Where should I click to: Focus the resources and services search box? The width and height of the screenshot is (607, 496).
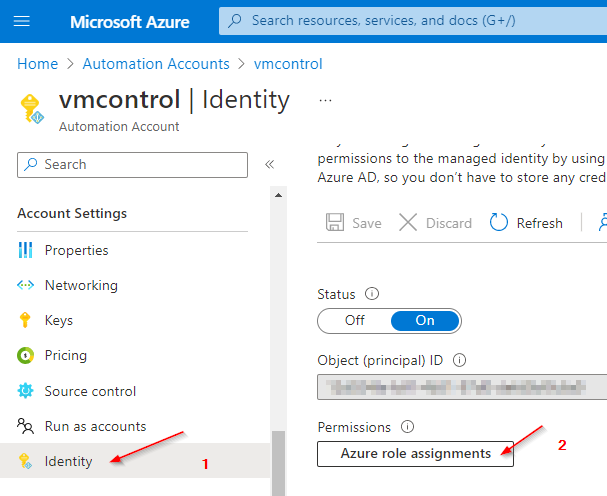(x=413, y=21)
